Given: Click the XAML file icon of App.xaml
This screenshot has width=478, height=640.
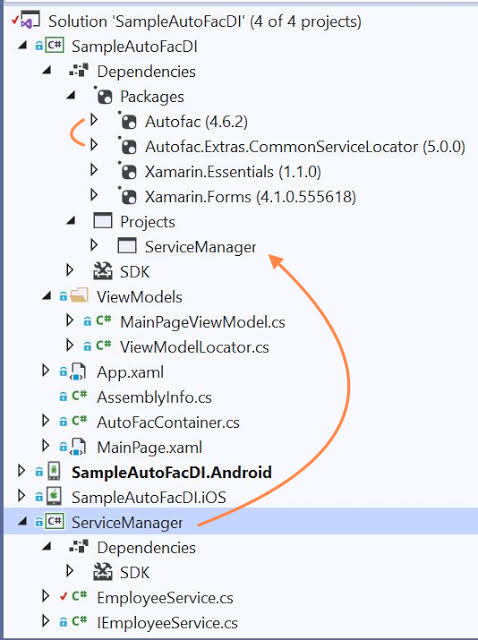Looking at the screenshot, I should point(78,371).
